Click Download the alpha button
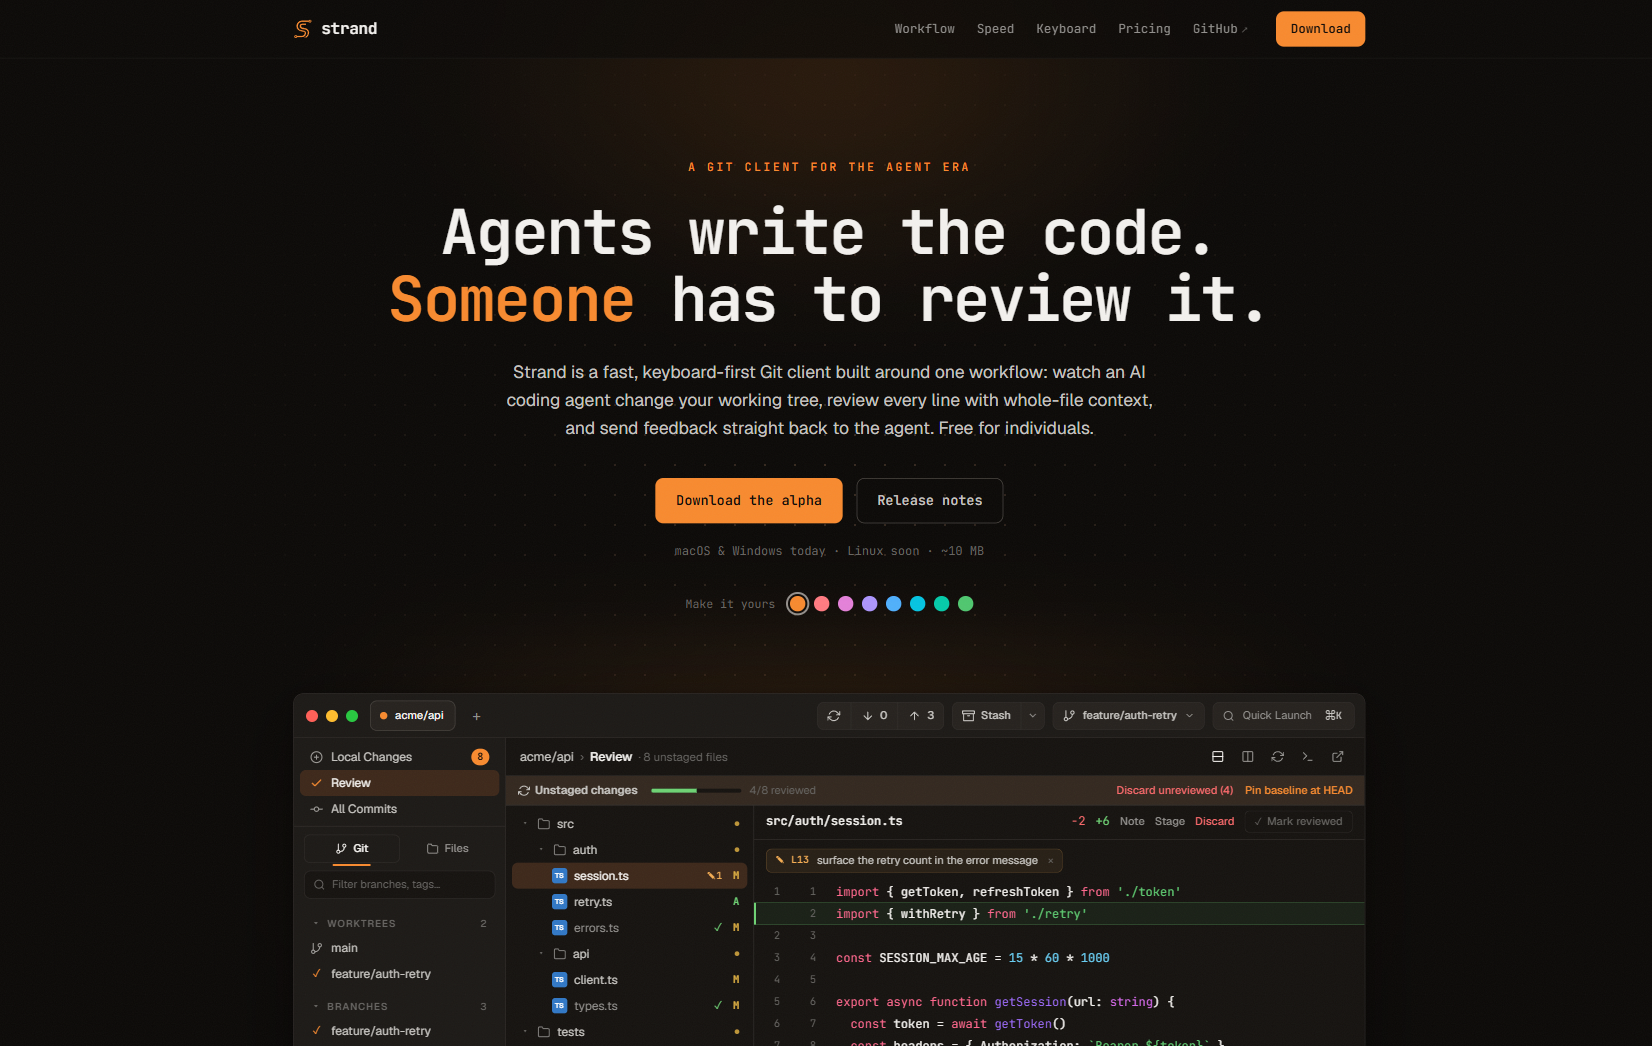Viewport: 1652px width, 1046px height. 749,501
